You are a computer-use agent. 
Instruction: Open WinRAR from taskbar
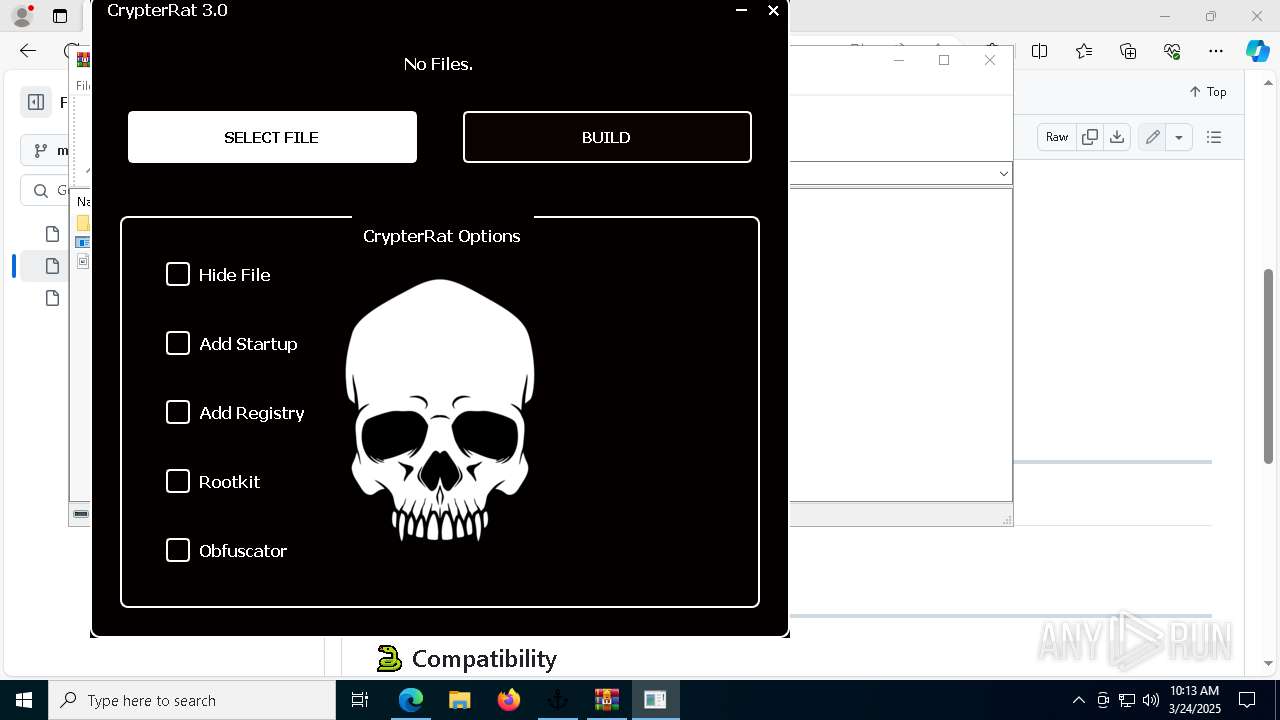pyautogui.click(x=607, y=700)
